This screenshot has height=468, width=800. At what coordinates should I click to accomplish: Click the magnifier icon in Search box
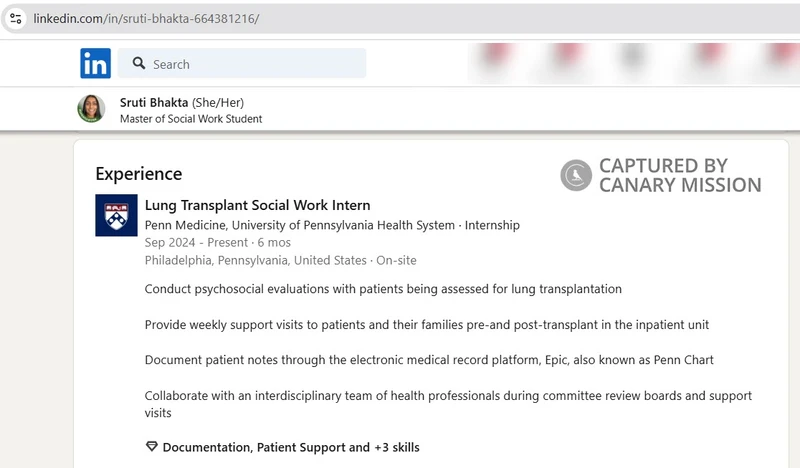[x=137, y=64]
